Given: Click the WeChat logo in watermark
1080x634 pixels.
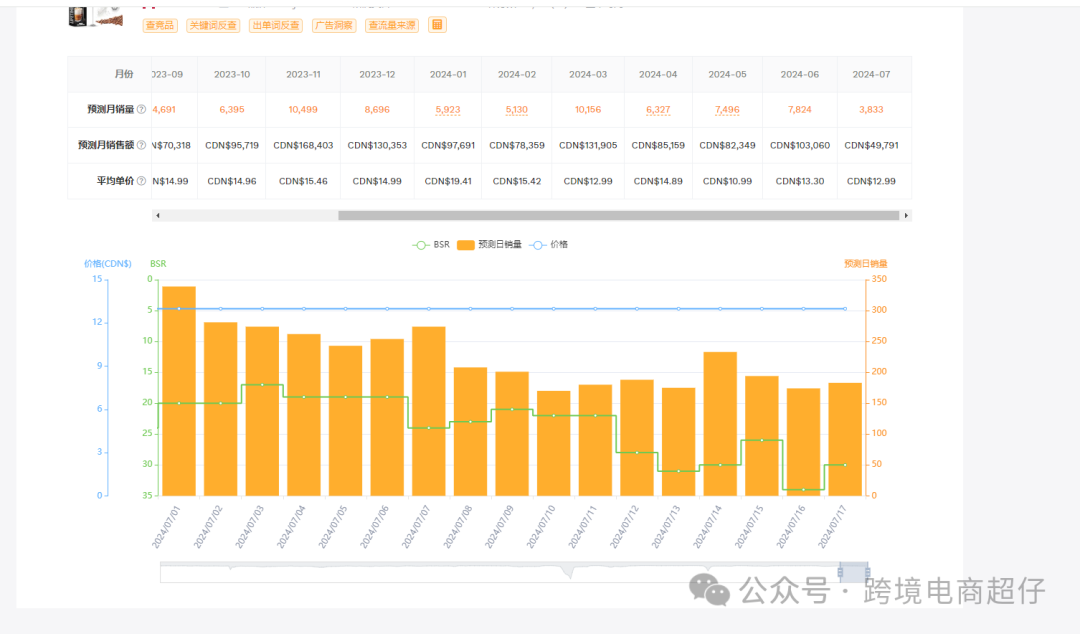Looking at the screenshot, I should (x=716, y=590).
